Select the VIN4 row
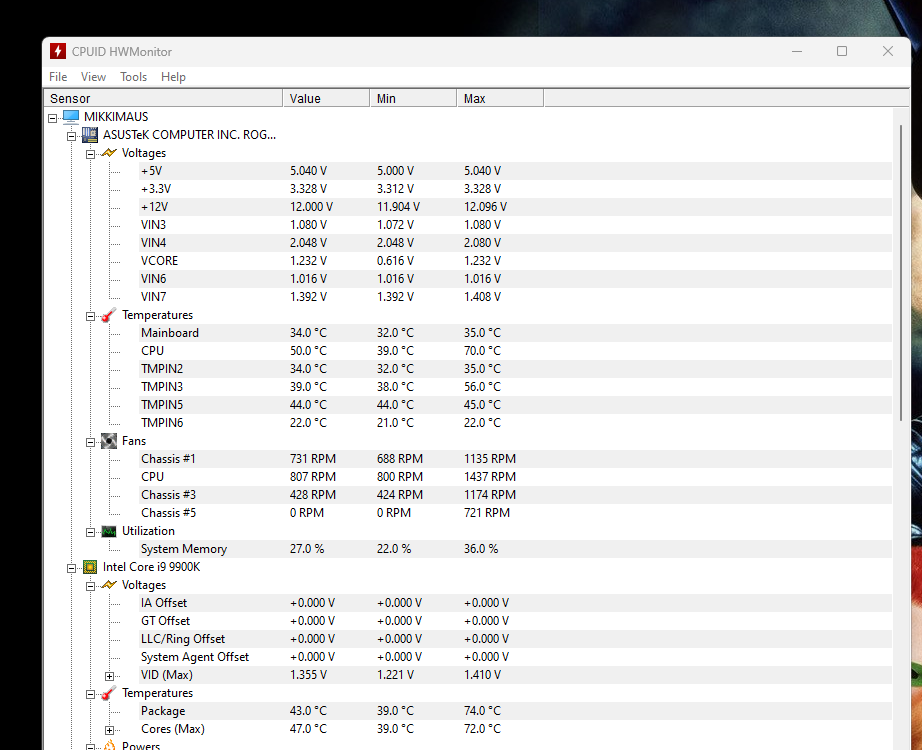 click(x=515, y=243)
